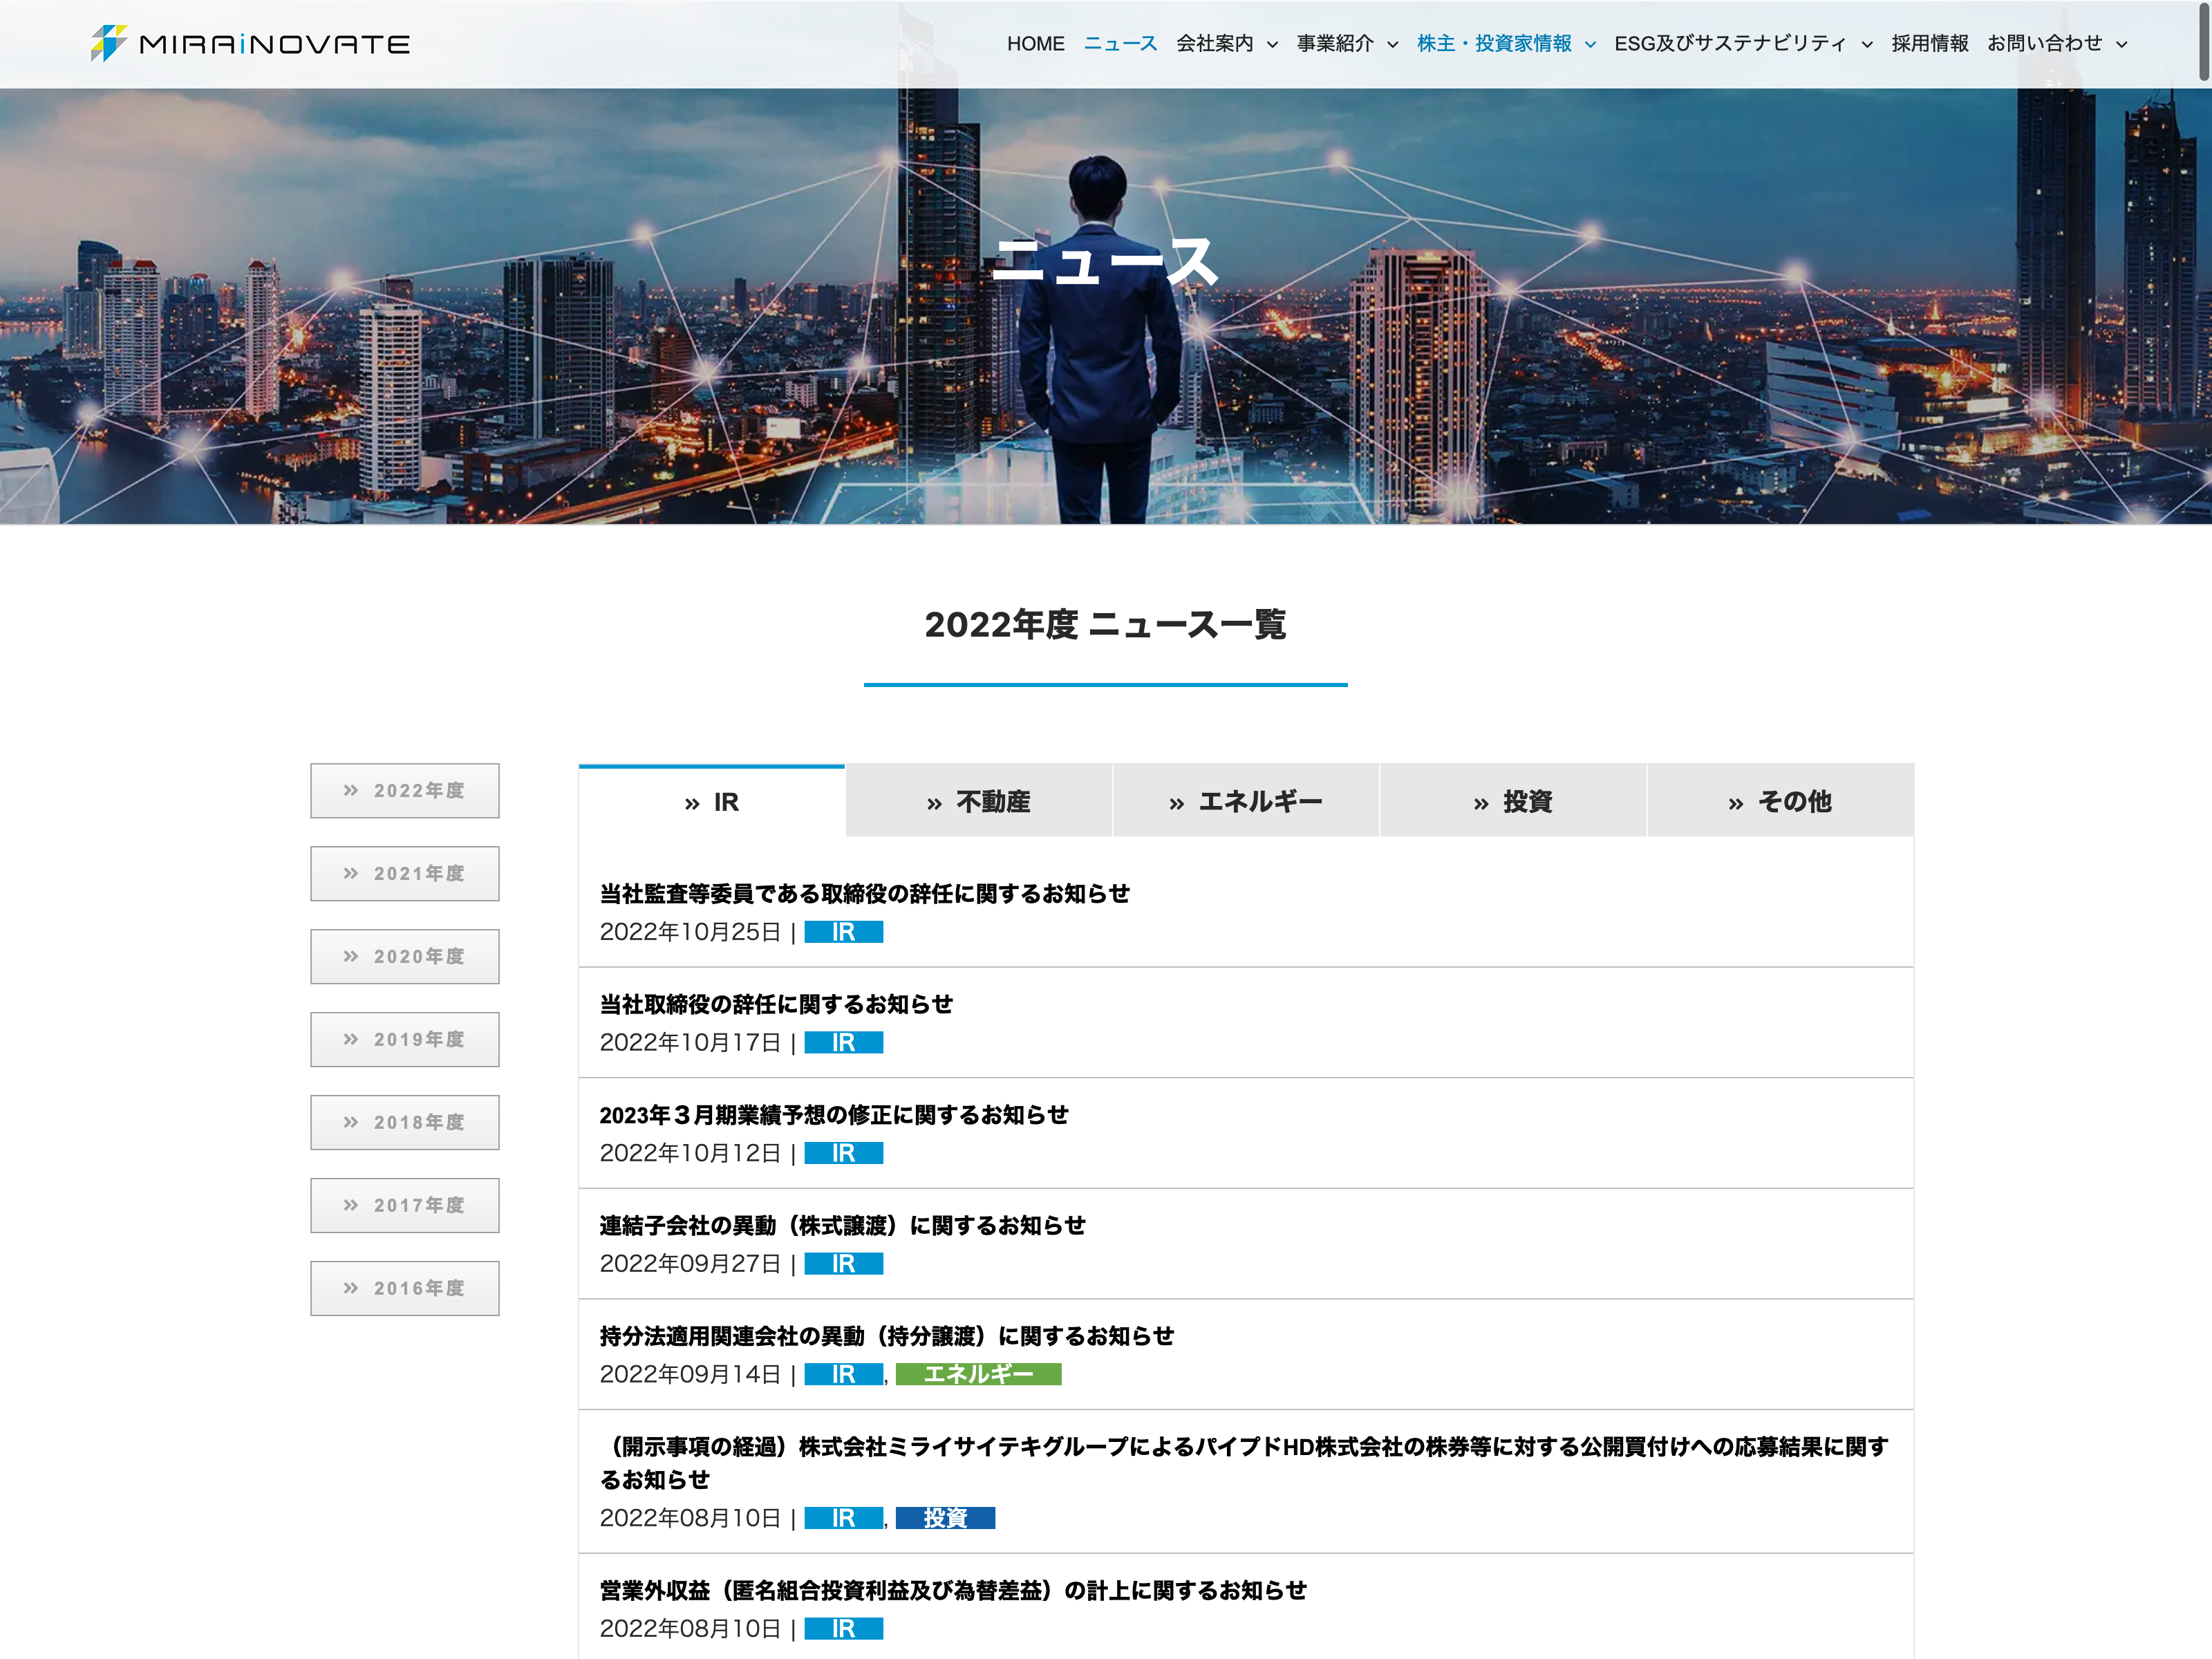Viewport: 2212px width, 1659px height.
Task: Open the お問い合わせ dropdown chevron
Action: click(x=2121, y=45)
